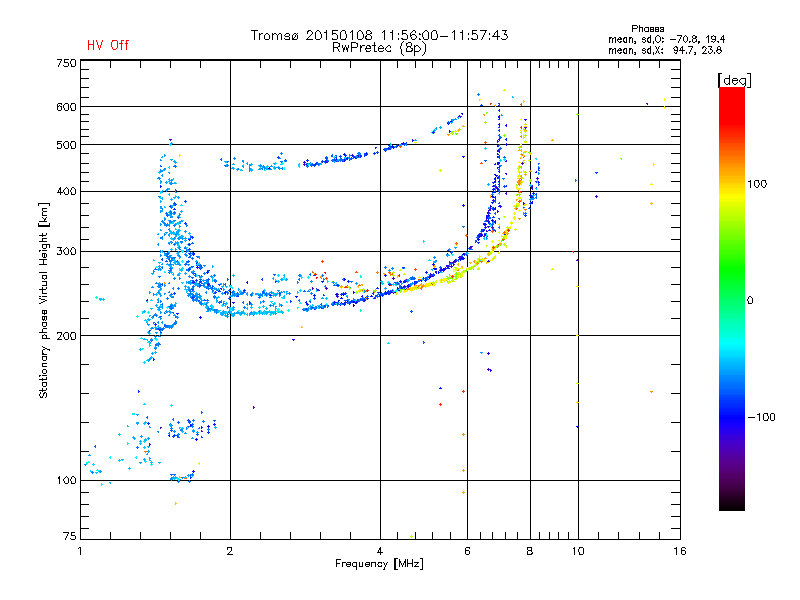Click the '[deg]' colorbar unit label

pyautogui.click(x=734, y=80)
